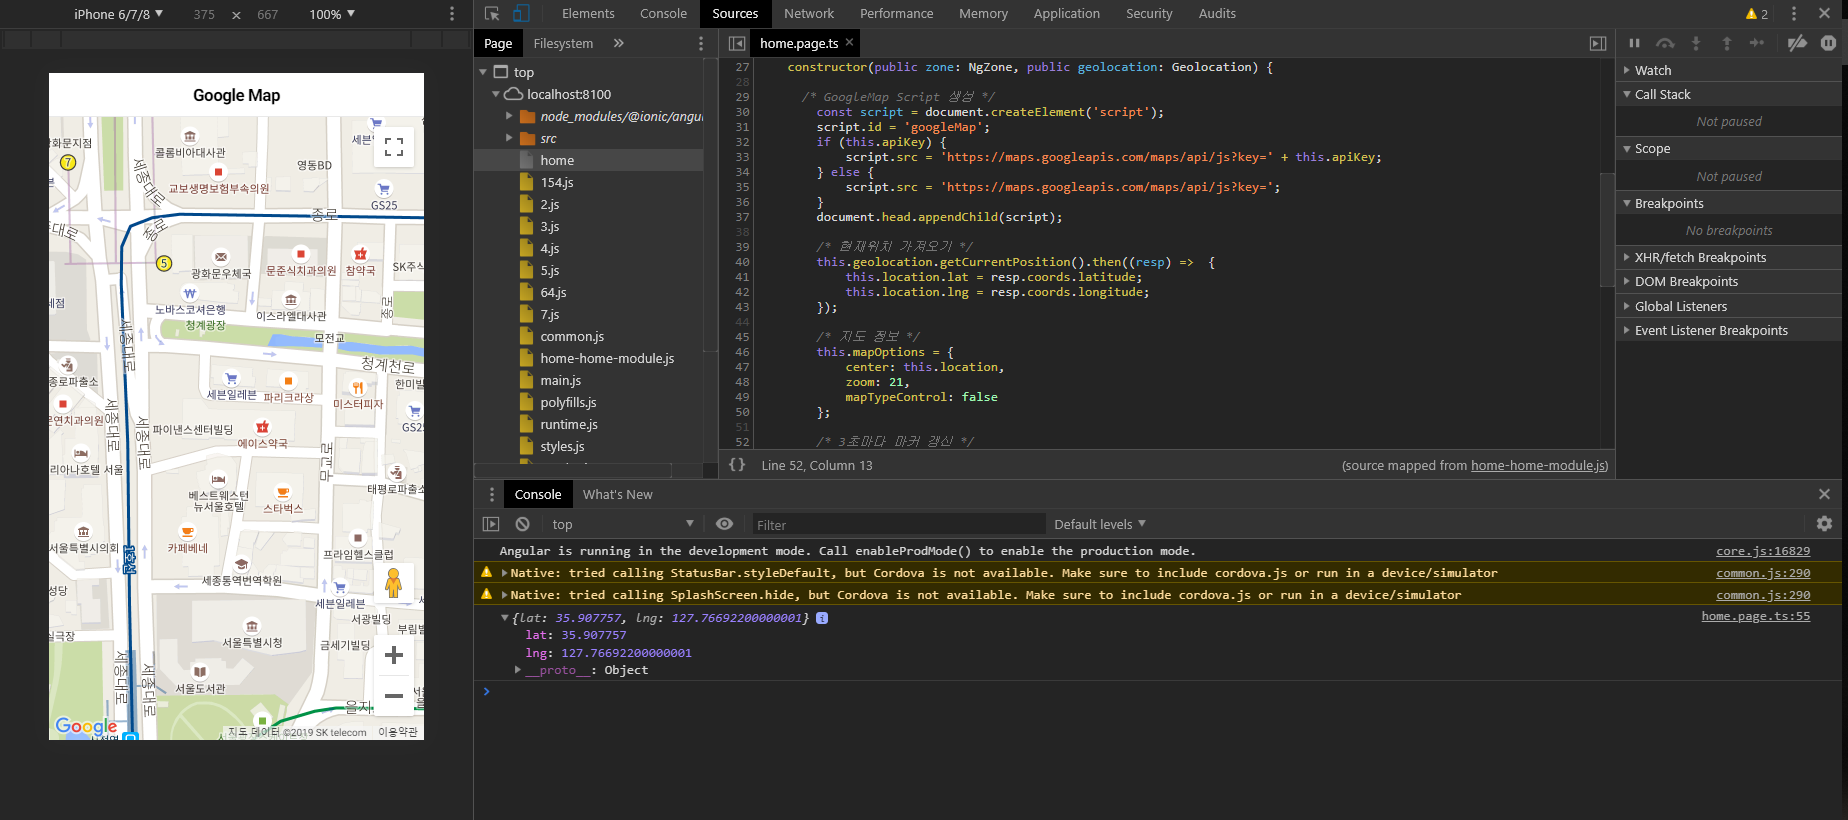Create a live expression with the eye icon
The width and height of the screenshot is (1848, 820).
[x=725, y=524]
